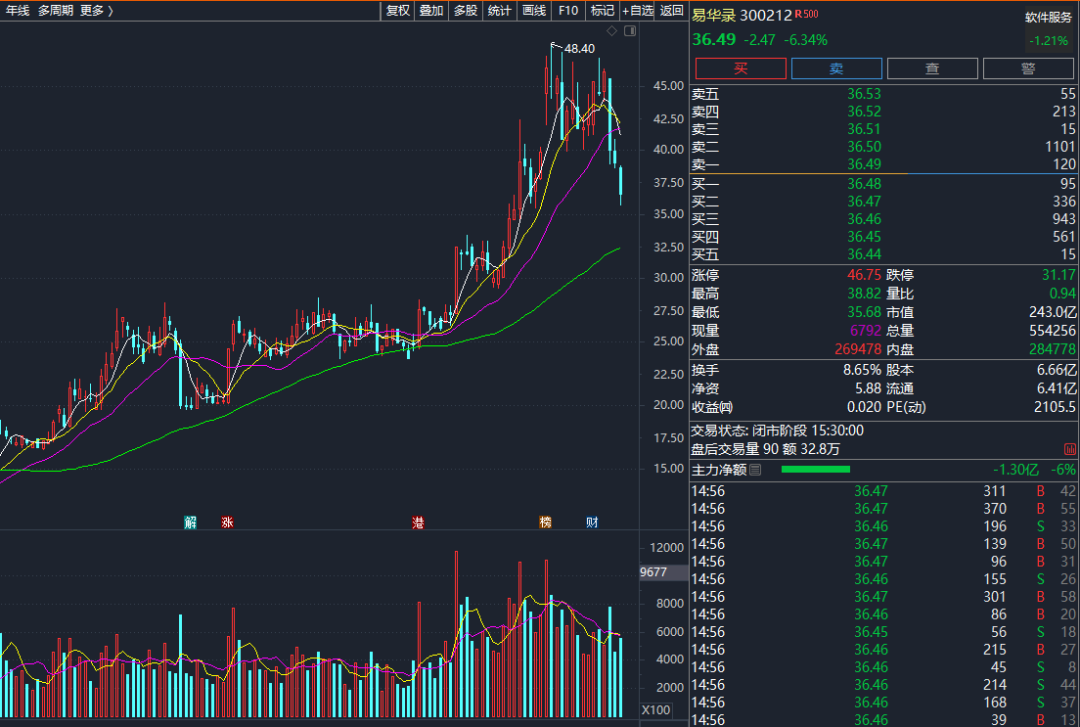The height and width of the screenshot is (727, 1080).
Task: Click the 总量 value 554256
Action: pyautogui.click(x=1052, y=331)
